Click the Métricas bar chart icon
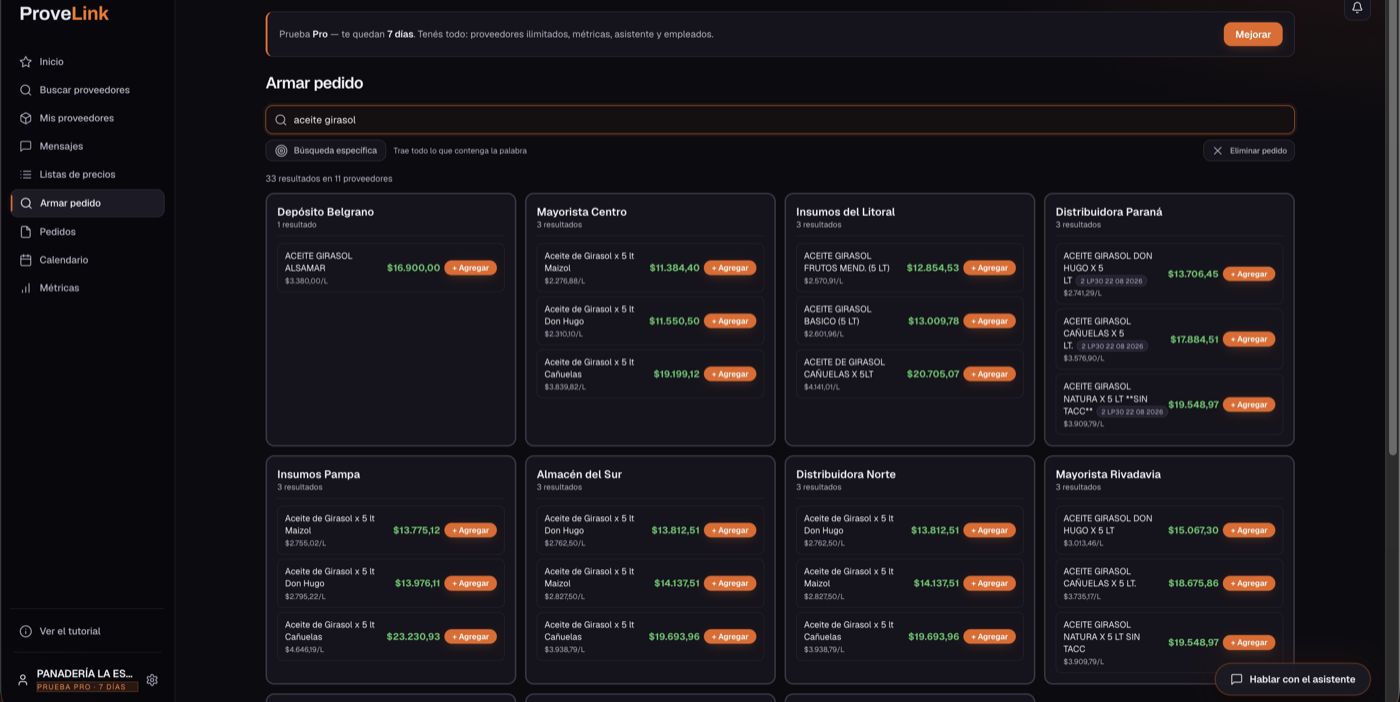This screenshot has height=702, width=1400. coord(26,288)
